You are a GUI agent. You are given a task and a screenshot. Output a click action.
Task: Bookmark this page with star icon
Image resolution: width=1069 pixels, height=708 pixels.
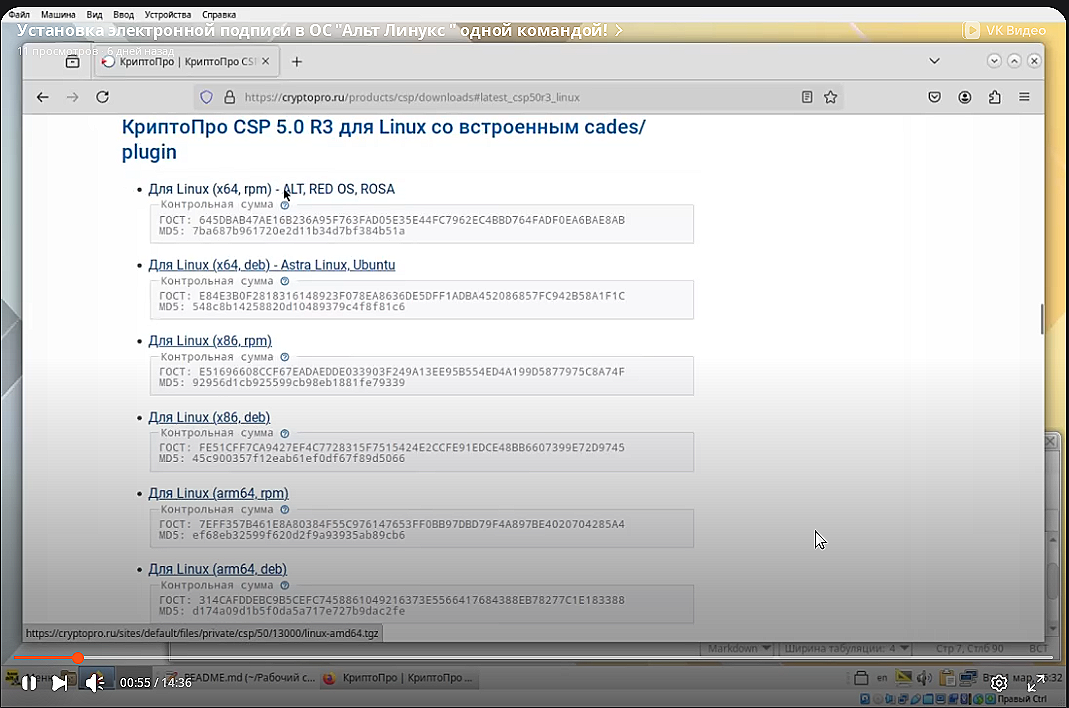tap(830, 97)
